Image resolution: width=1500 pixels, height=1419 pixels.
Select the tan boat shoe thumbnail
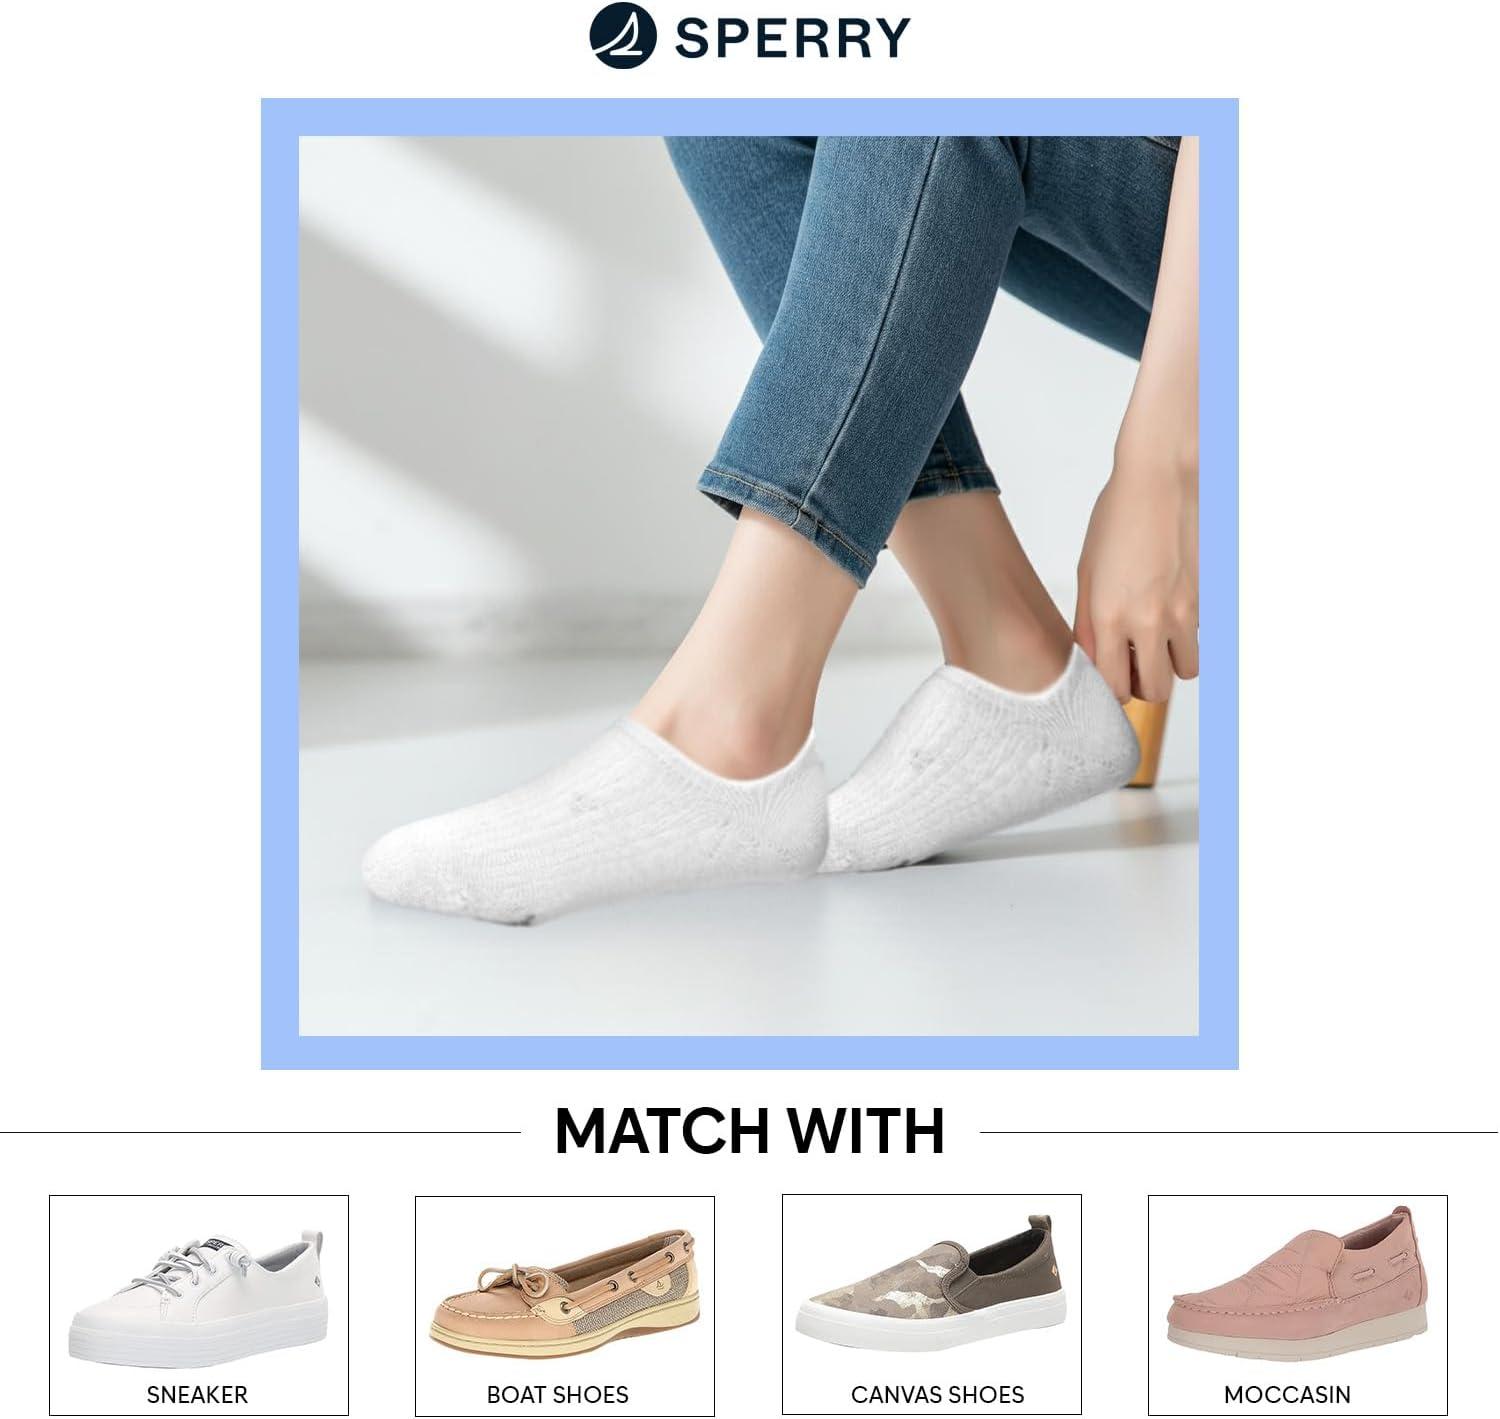click(563, 1291)
